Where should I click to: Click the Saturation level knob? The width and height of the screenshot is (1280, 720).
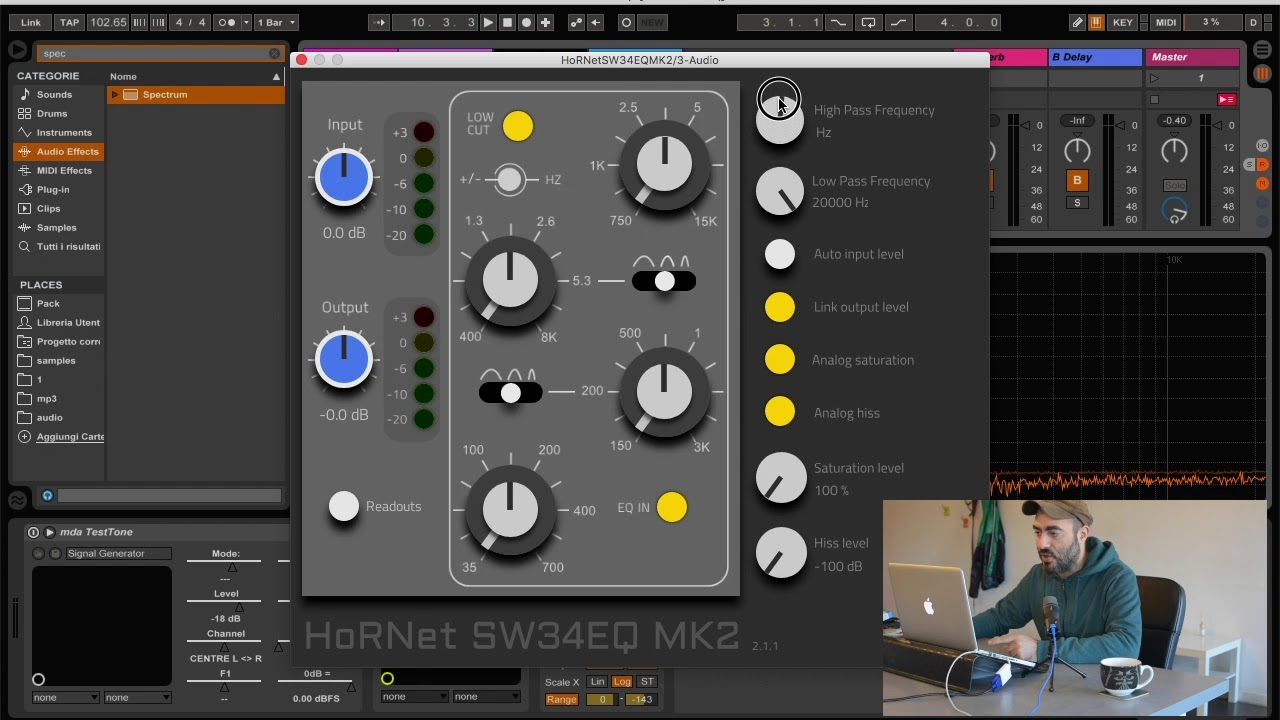780,477
